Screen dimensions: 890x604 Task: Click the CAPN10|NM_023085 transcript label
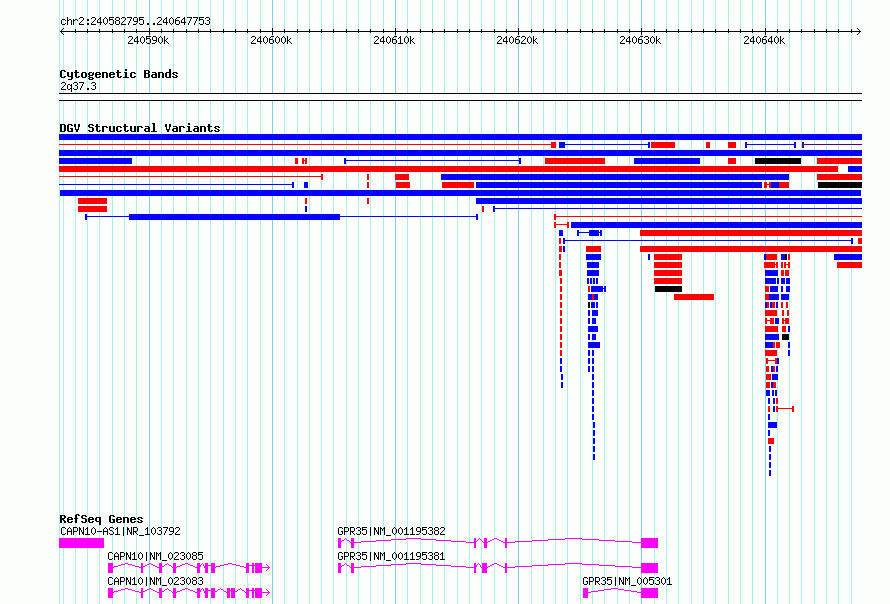pos(156,556)
